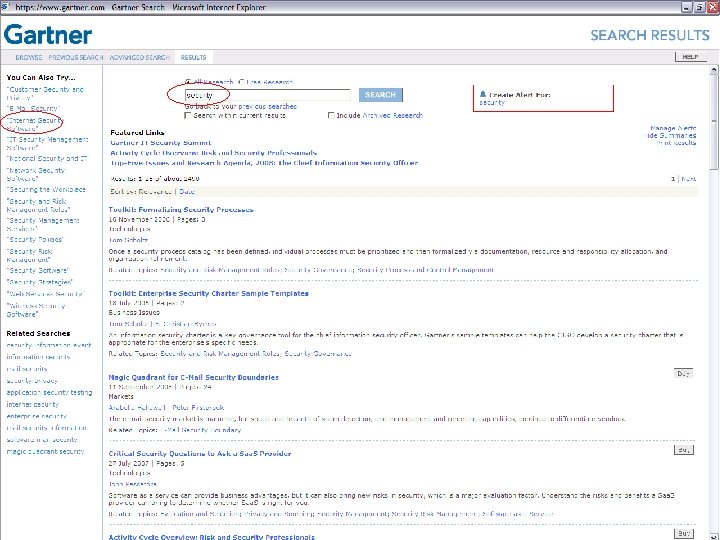Try the Wireless Security Software suggestion
The image size is (720, 540).
click(x=36, y=310)
